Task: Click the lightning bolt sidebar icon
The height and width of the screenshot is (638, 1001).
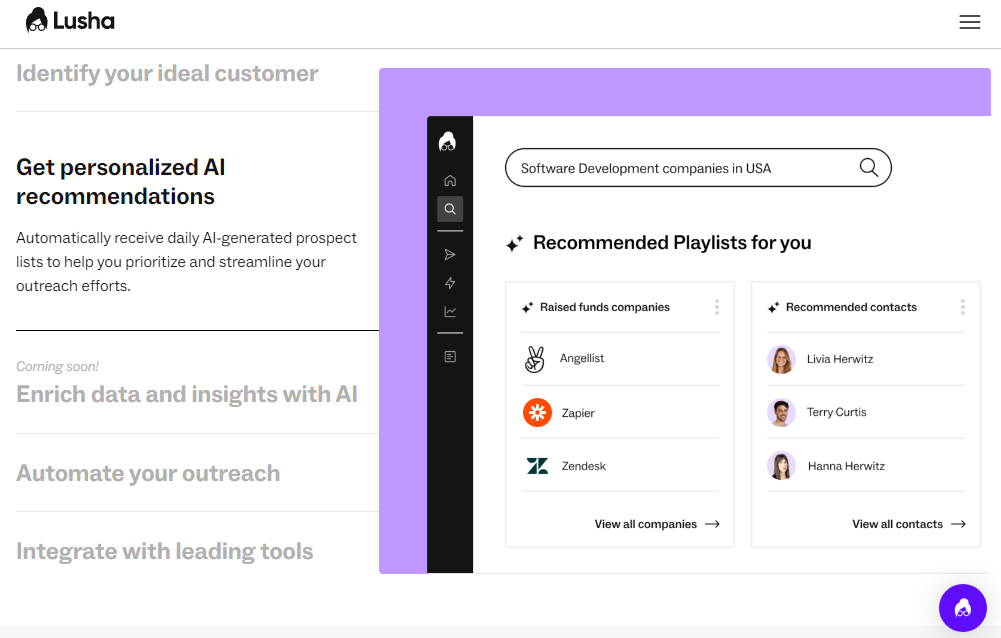Action: click(x=450, y=283)
